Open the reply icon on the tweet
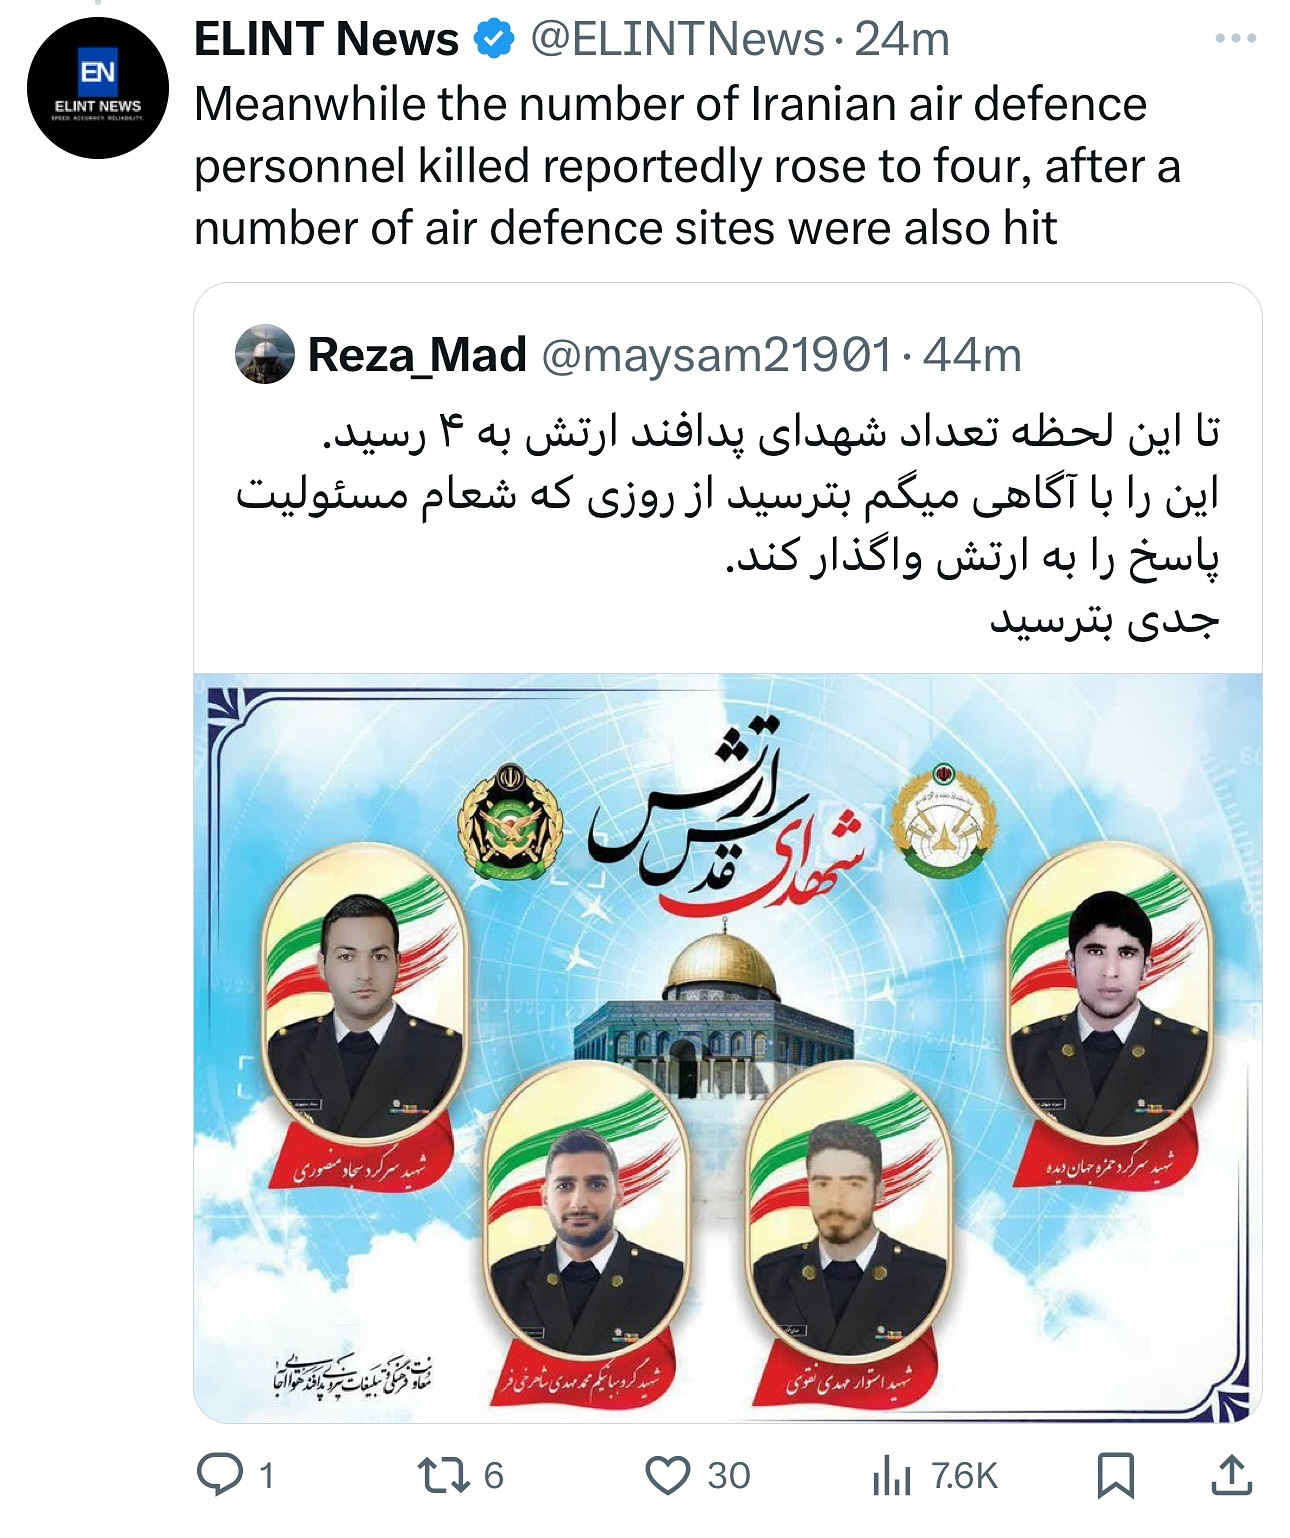 pos(219,1474)
